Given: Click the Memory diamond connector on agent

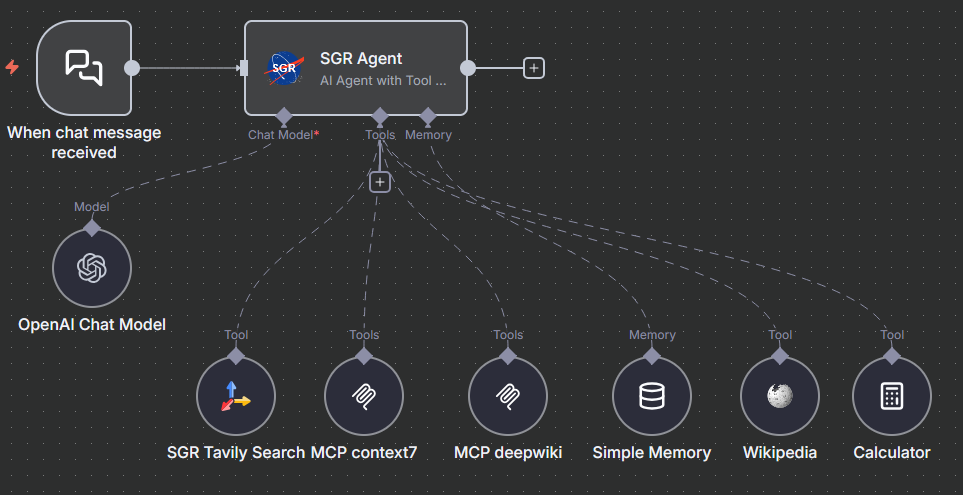Looking at the screenshot, I should (428, 115).
